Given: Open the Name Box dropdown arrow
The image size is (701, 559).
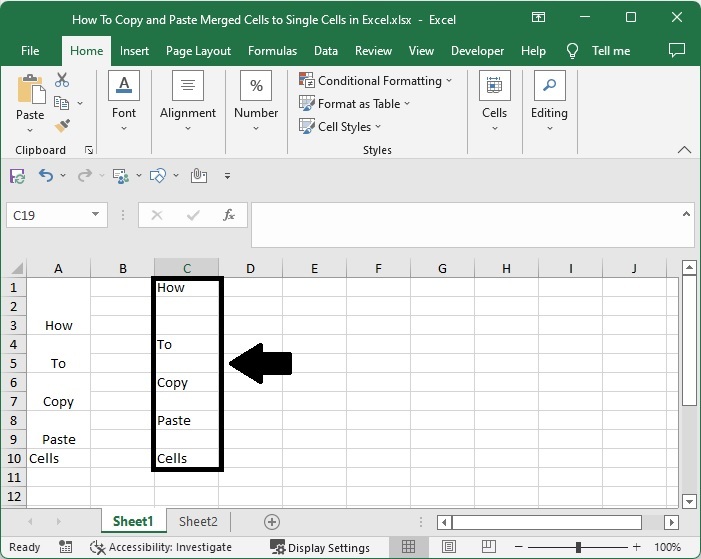Looking at the screenshot, I should [x=96, y=215].
